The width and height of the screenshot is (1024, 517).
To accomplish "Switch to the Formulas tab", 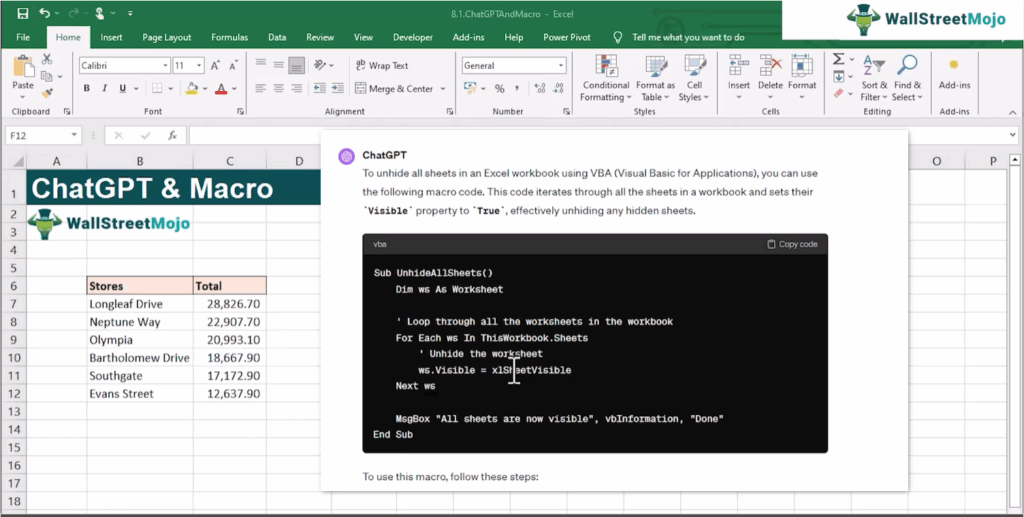I will (229, 37).
